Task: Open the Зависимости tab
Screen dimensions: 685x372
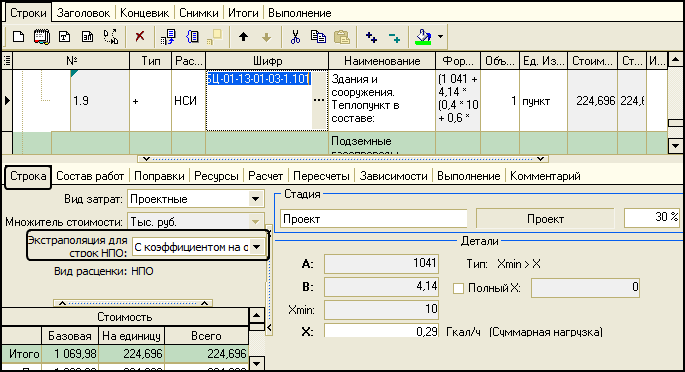Action: point(393,176)
